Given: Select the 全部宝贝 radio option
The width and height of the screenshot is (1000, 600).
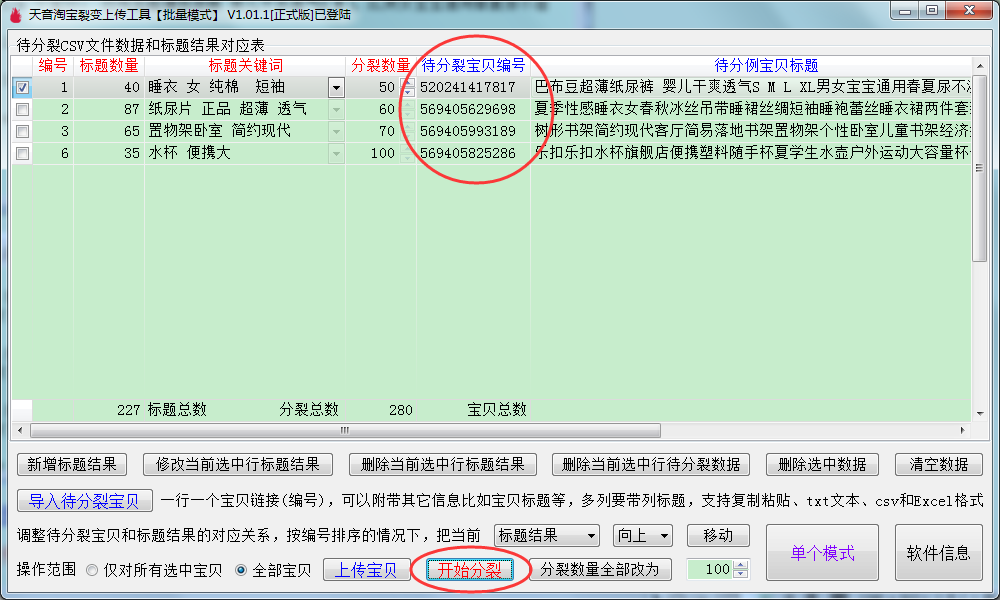Looking at the screenshot, I should (x=240, y=570).
